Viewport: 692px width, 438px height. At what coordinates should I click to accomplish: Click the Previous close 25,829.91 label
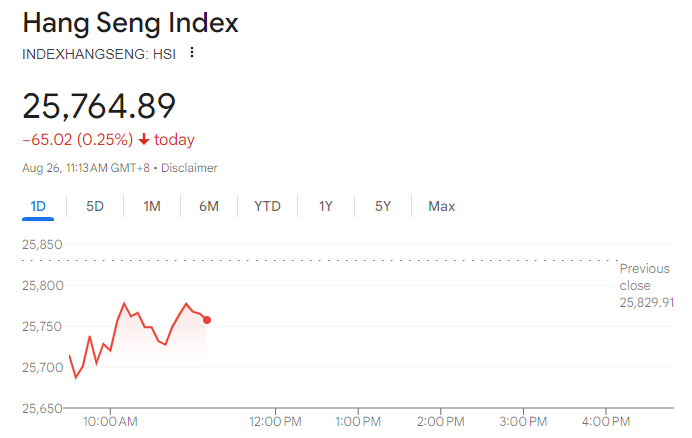pos(646,285)
